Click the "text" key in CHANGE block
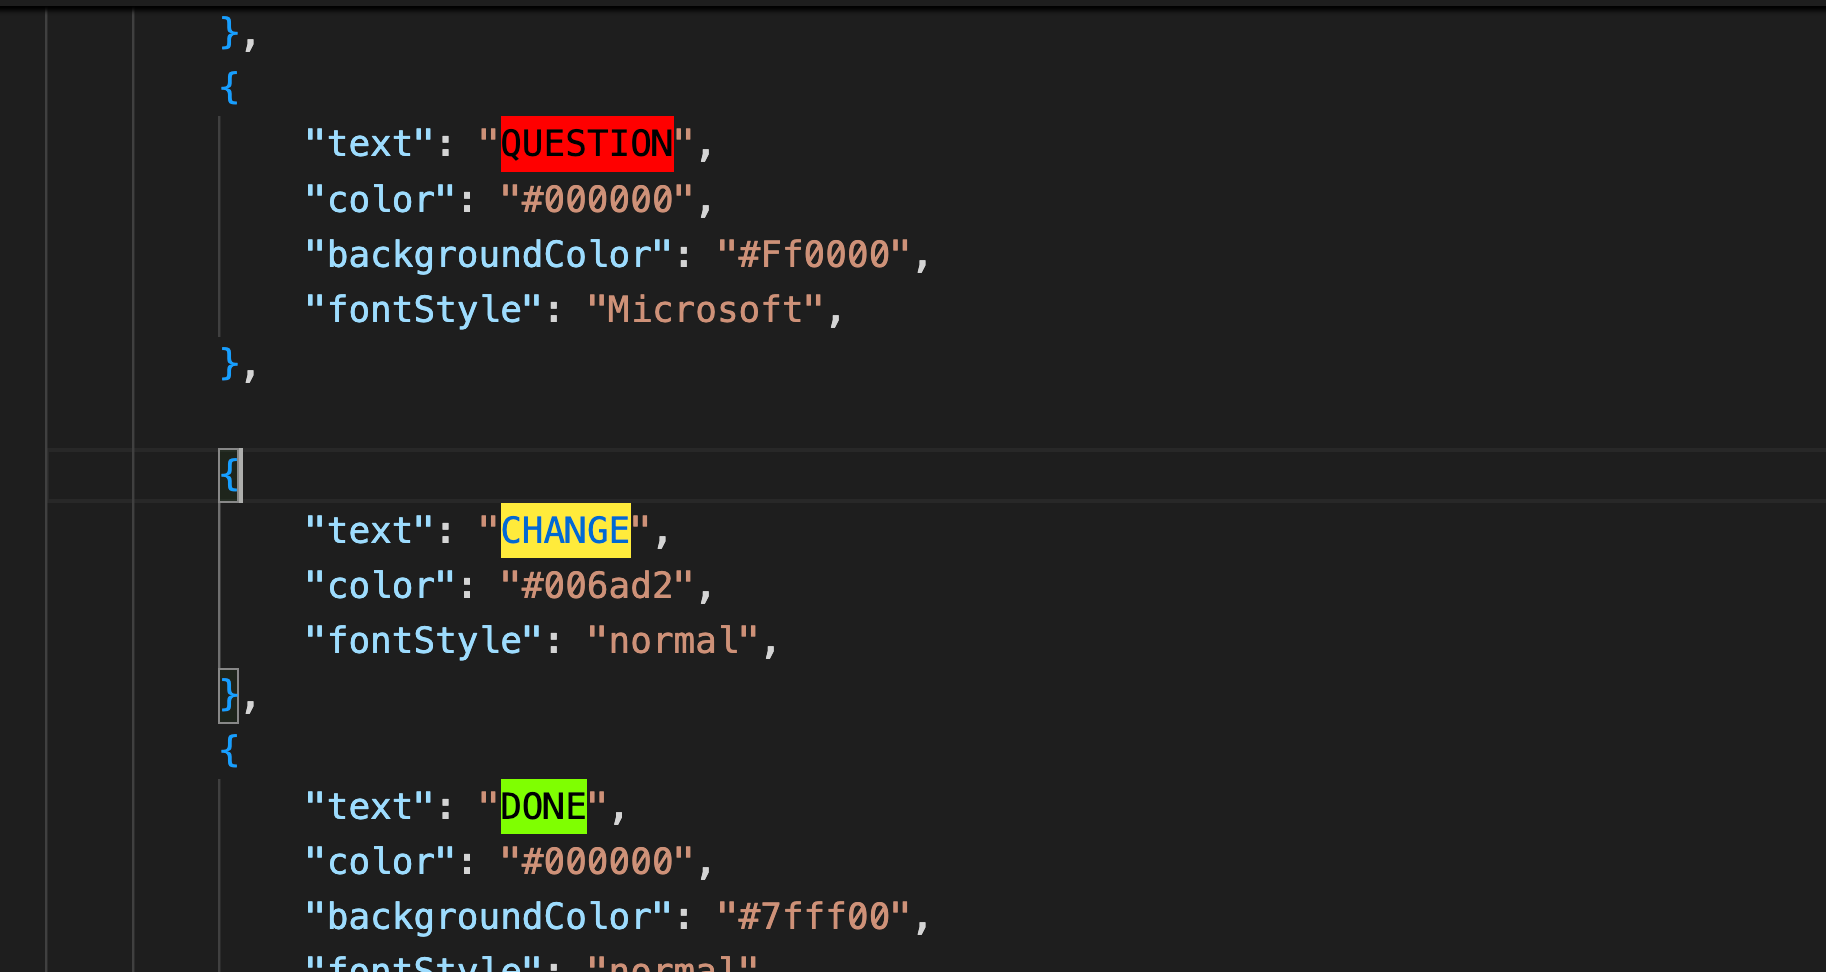Screen dimensions: 1826x972 click(370, 530)
